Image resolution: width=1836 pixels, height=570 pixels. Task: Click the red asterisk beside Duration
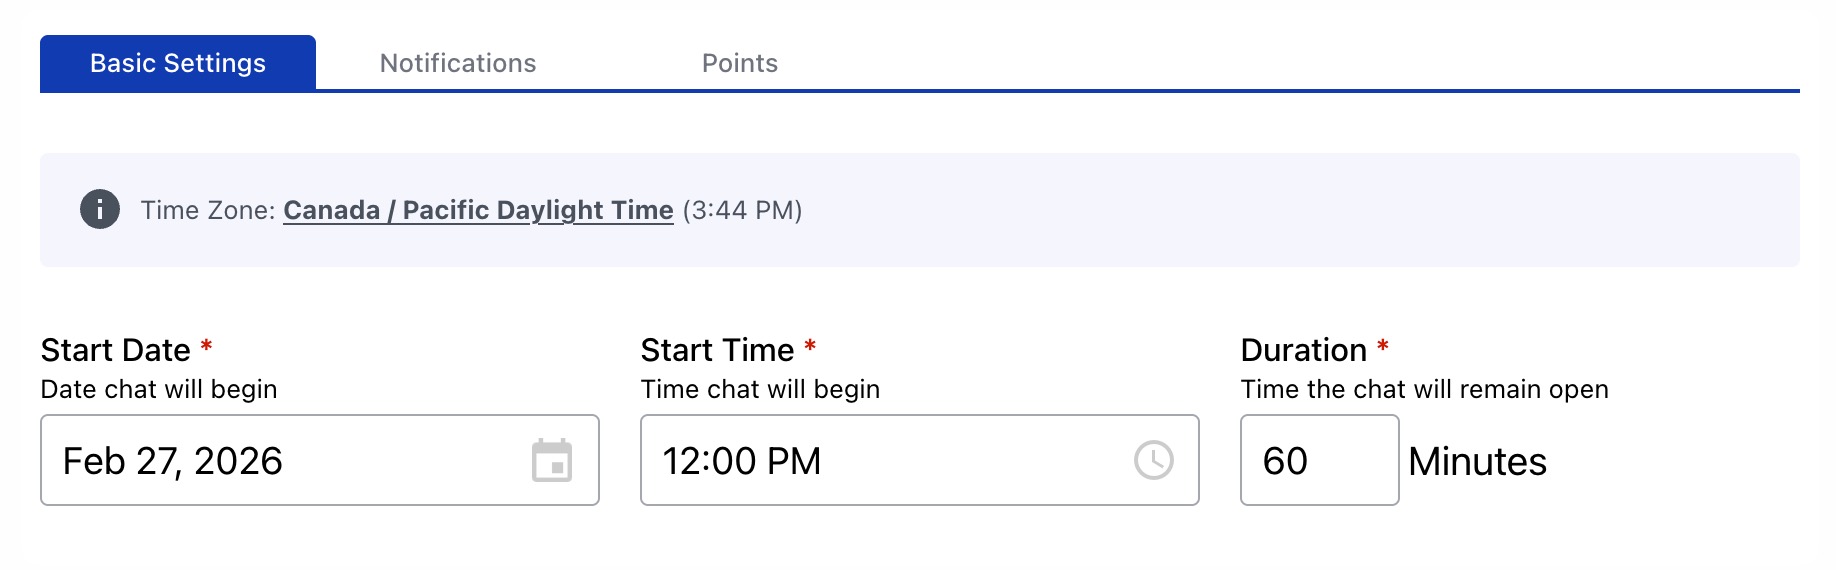pyautogui.click(x=1383, y=347)
